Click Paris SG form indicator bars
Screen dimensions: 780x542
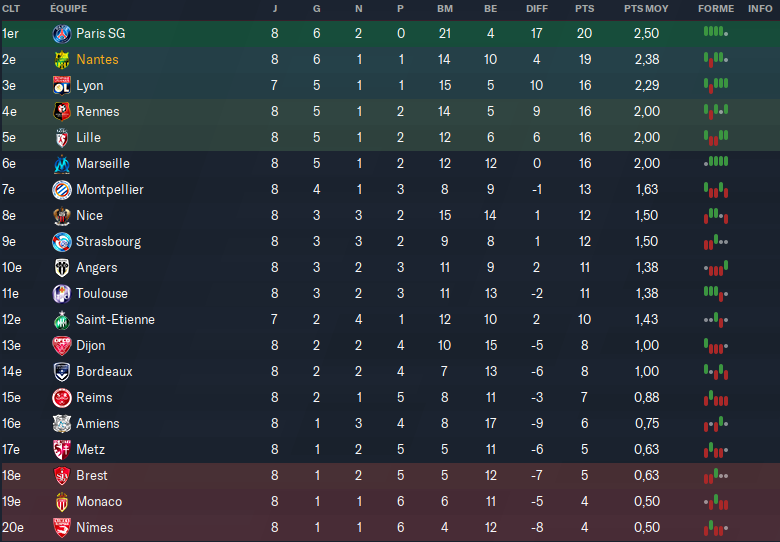point(715,32)
